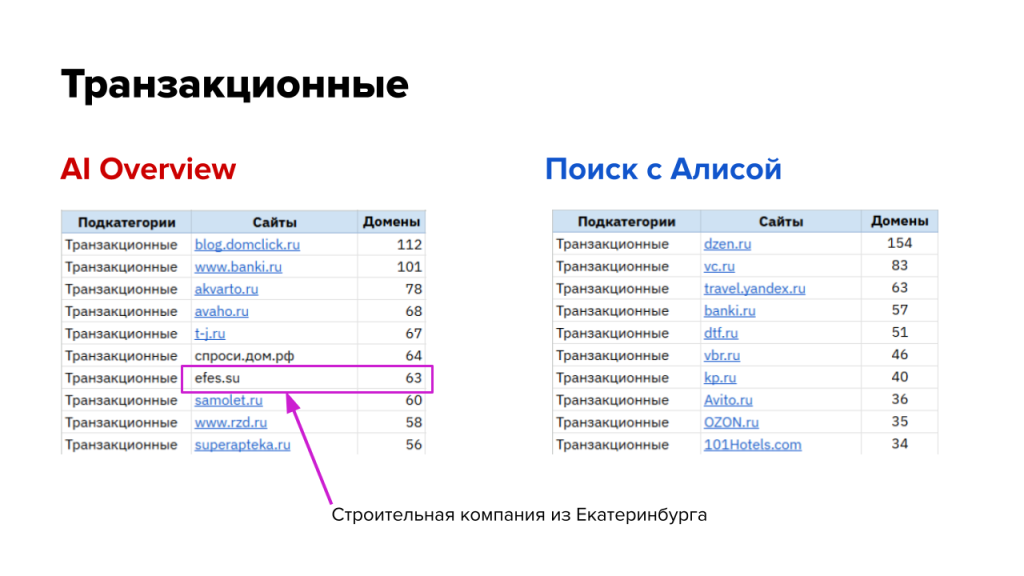Viewport: 1024px width, 576px height.
Task: Open the Avito.ru link
Action: click(728, 400)
